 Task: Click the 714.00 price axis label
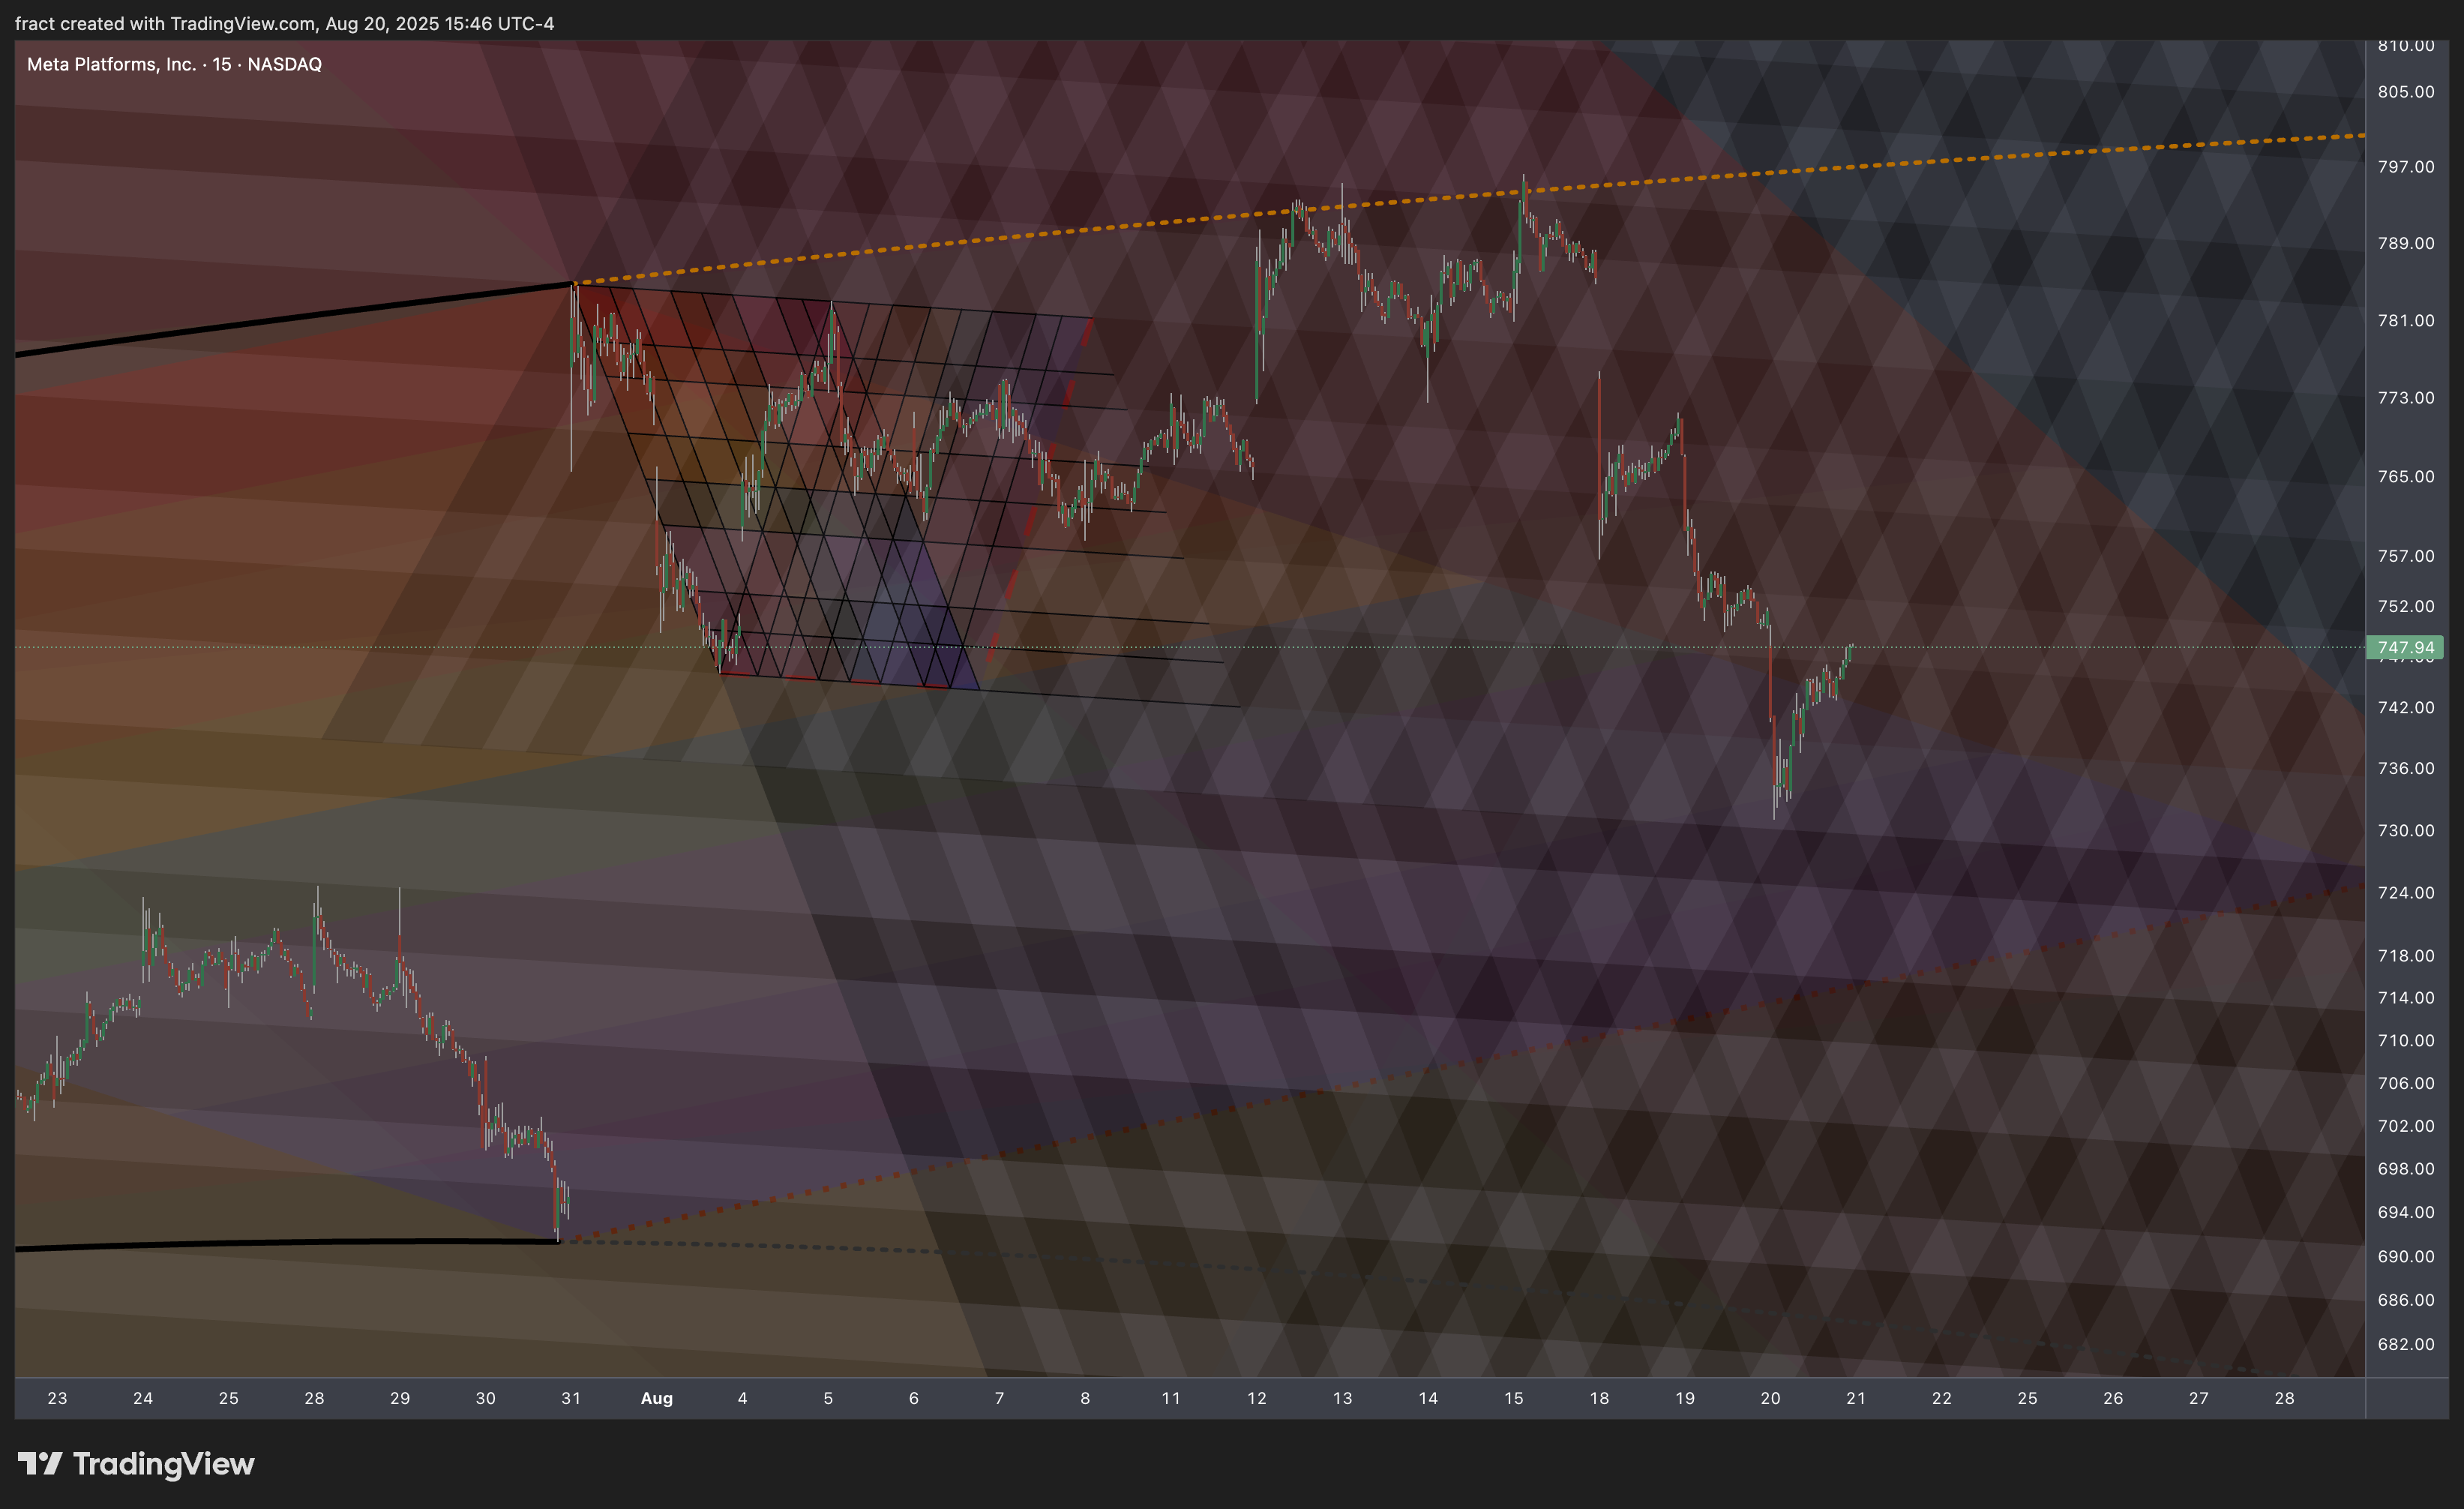(2406, 997)
